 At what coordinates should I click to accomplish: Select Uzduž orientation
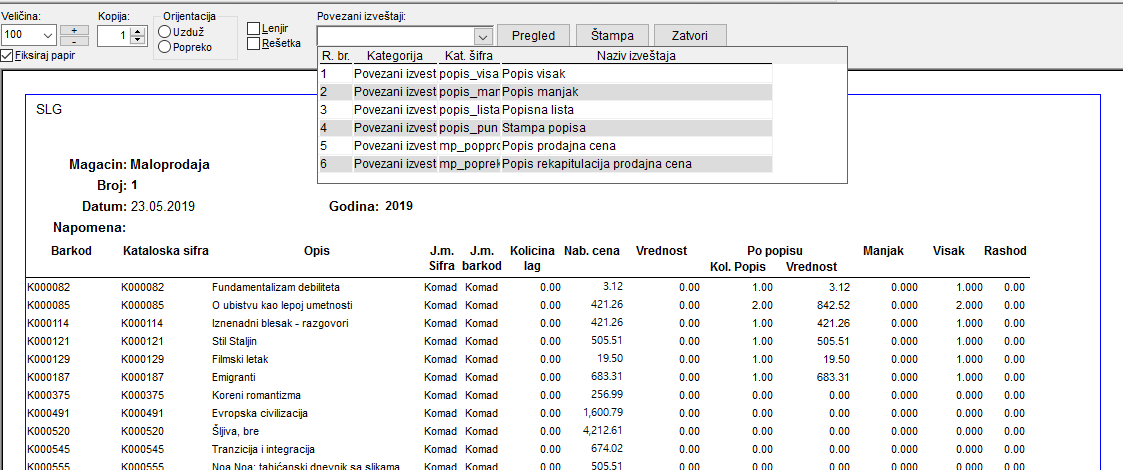pyautogui.click(x=164, y=32)
